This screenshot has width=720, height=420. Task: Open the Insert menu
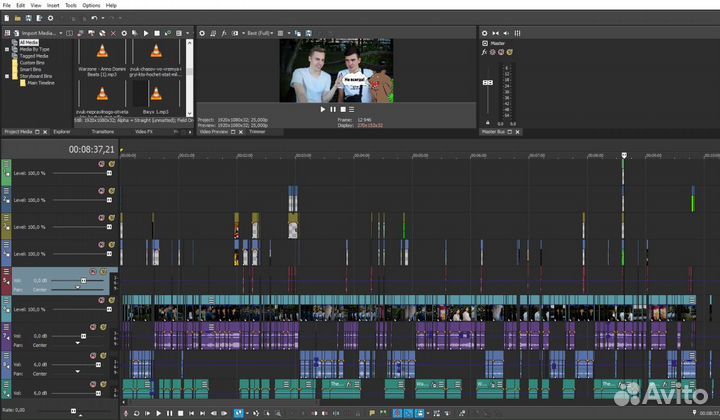click(x=55, y=5)
